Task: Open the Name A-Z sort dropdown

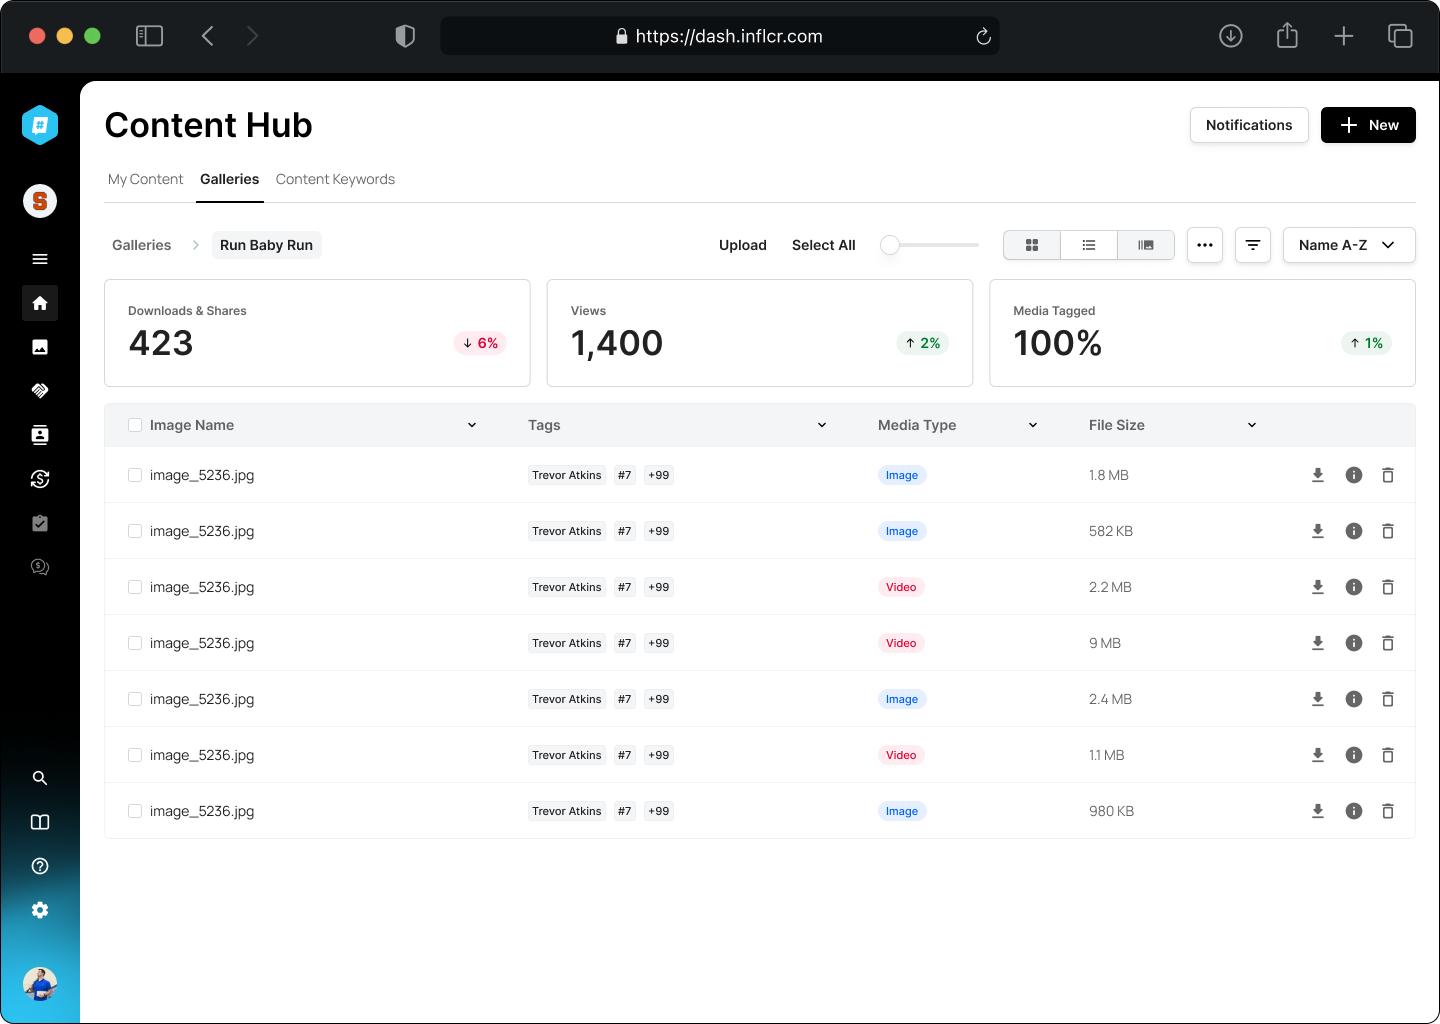Action: tap(1348, 245)
